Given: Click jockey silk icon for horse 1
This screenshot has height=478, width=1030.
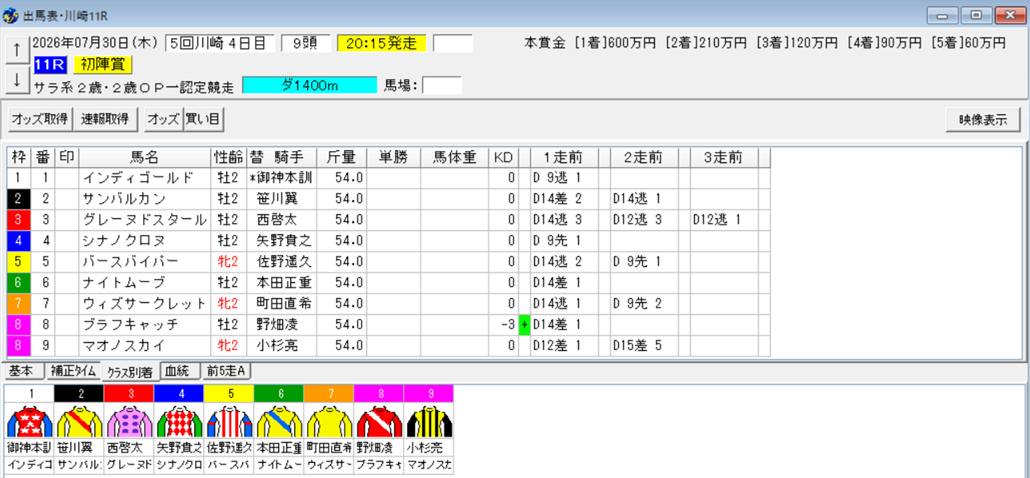Looking at the screenshot, I should [x=29, y=422].
